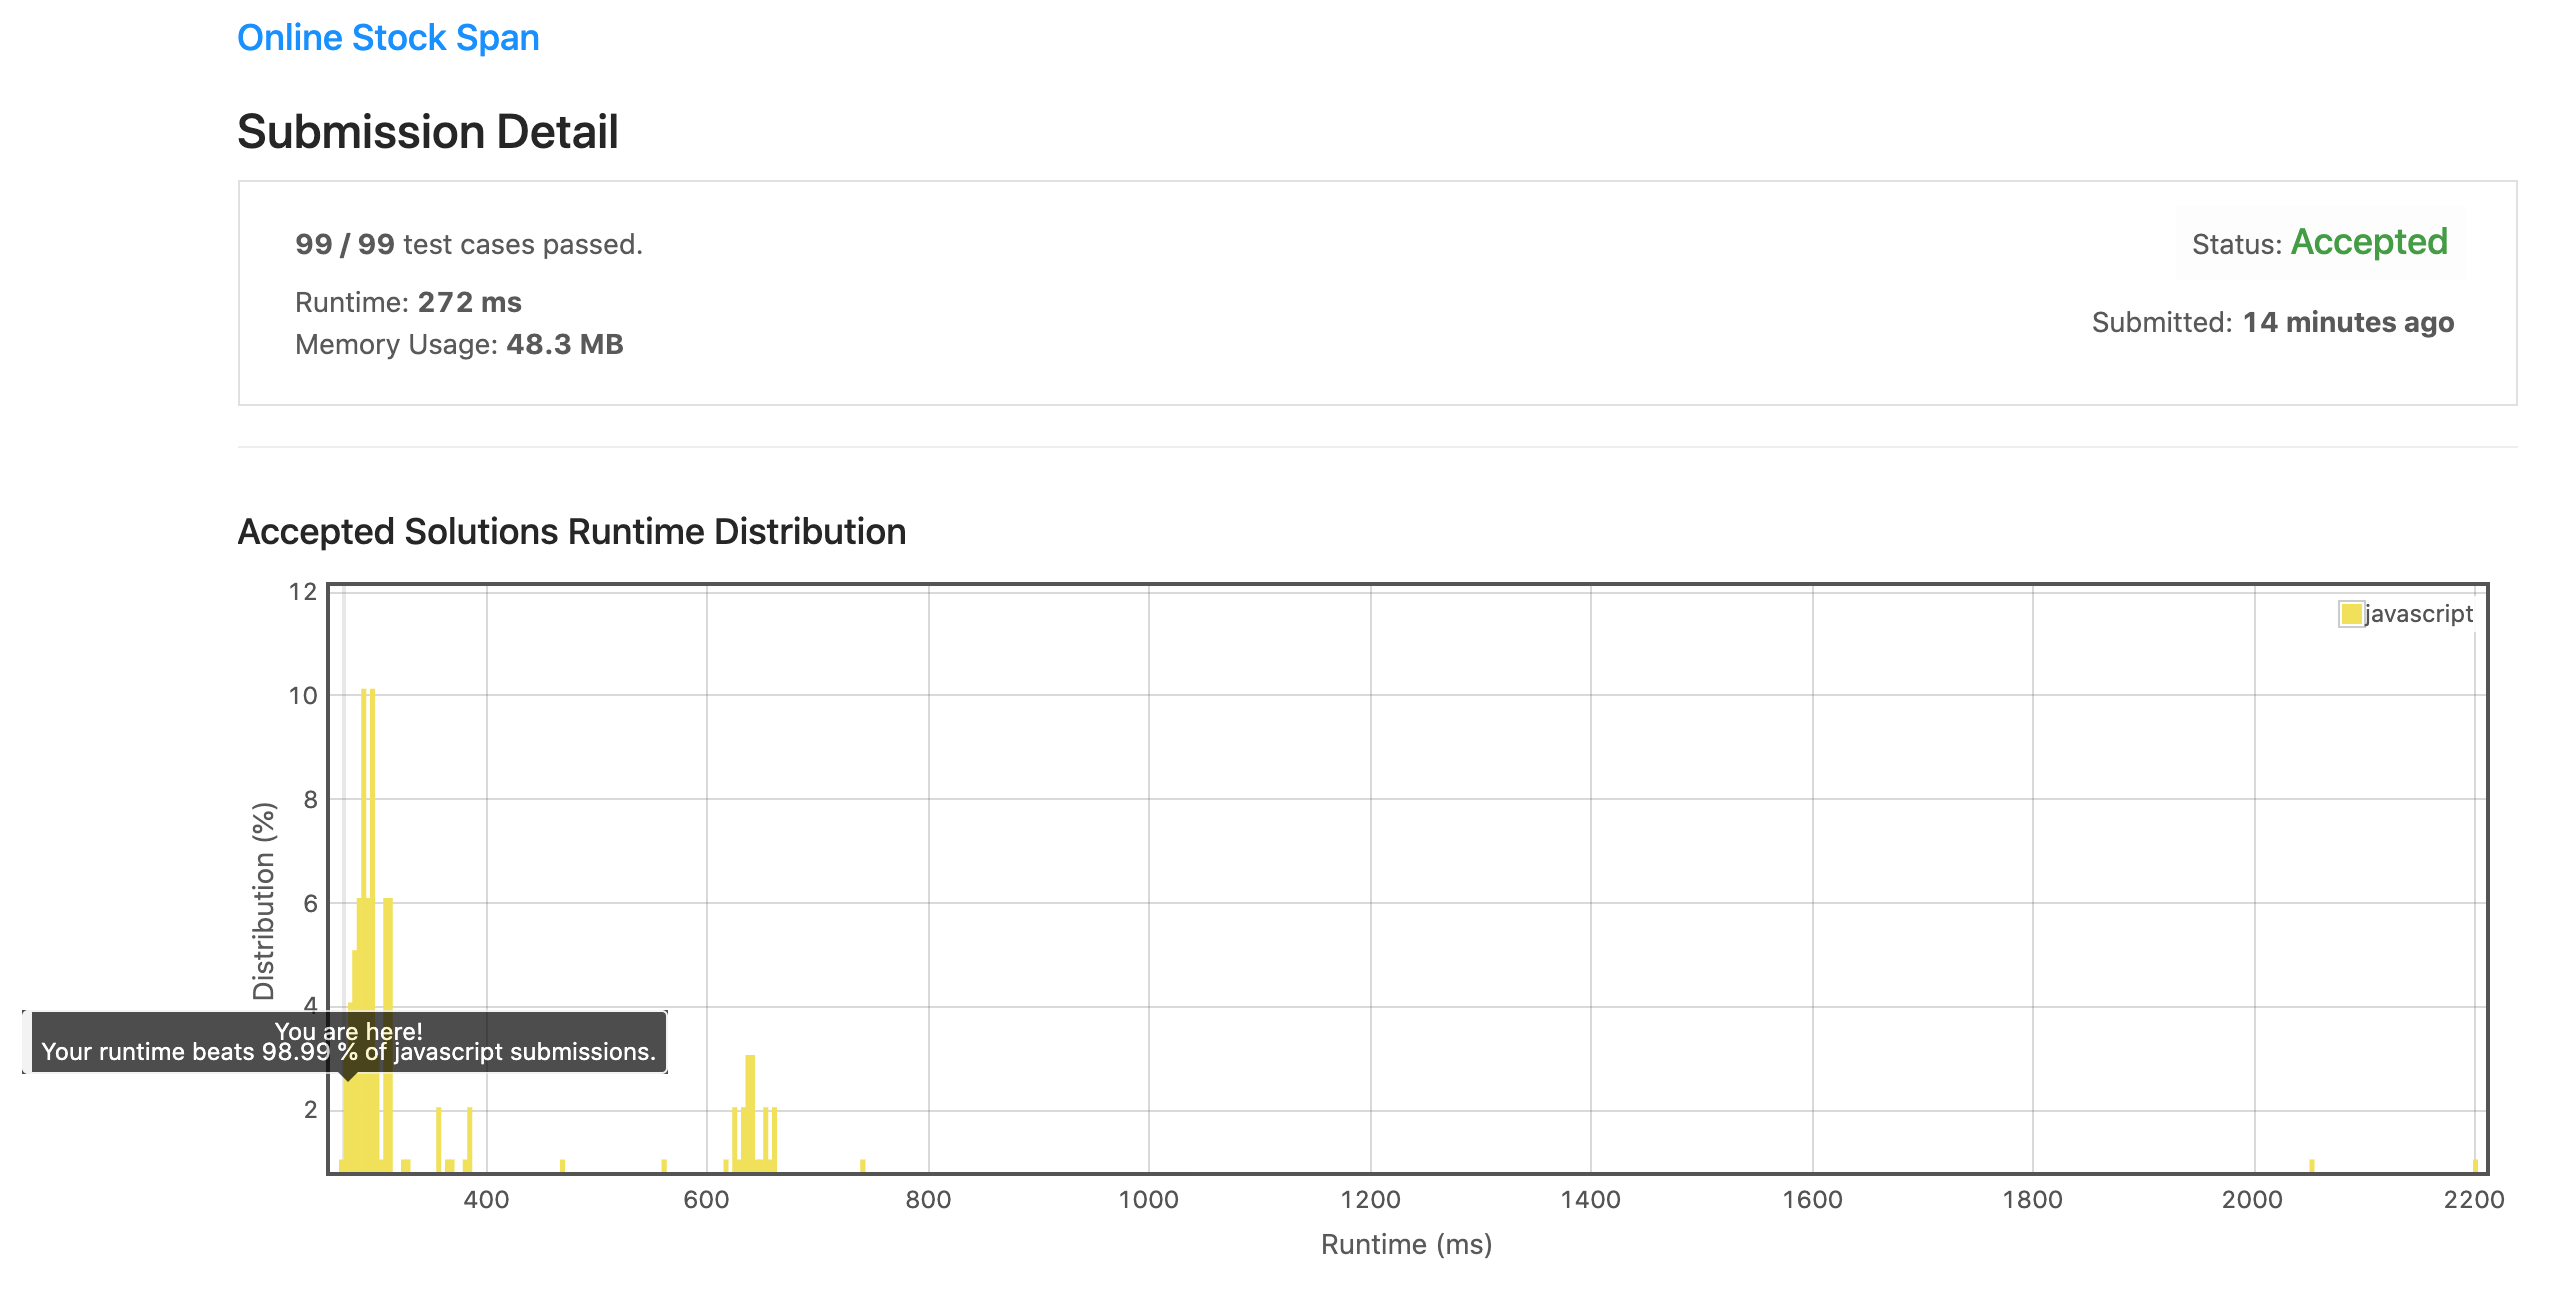The height and width of the screenshot is (1306, 2550).
Task: Click the yellow javascript legend swatch
Action: pos(2350,613)
